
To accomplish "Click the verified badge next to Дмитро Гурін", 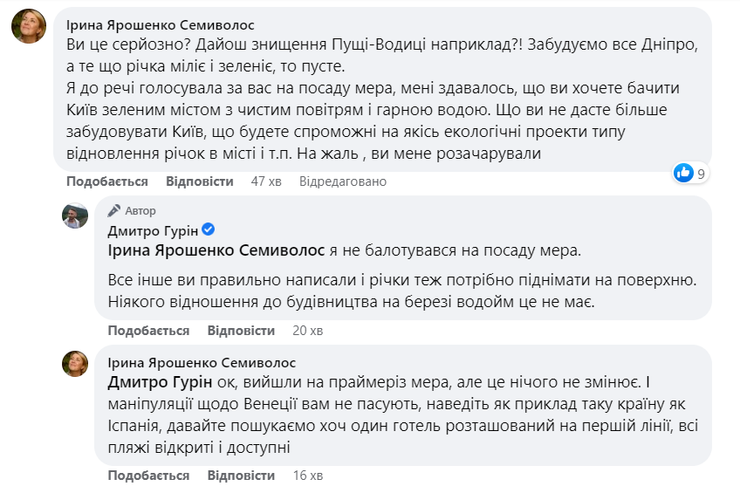I will [x=208, y=229].
